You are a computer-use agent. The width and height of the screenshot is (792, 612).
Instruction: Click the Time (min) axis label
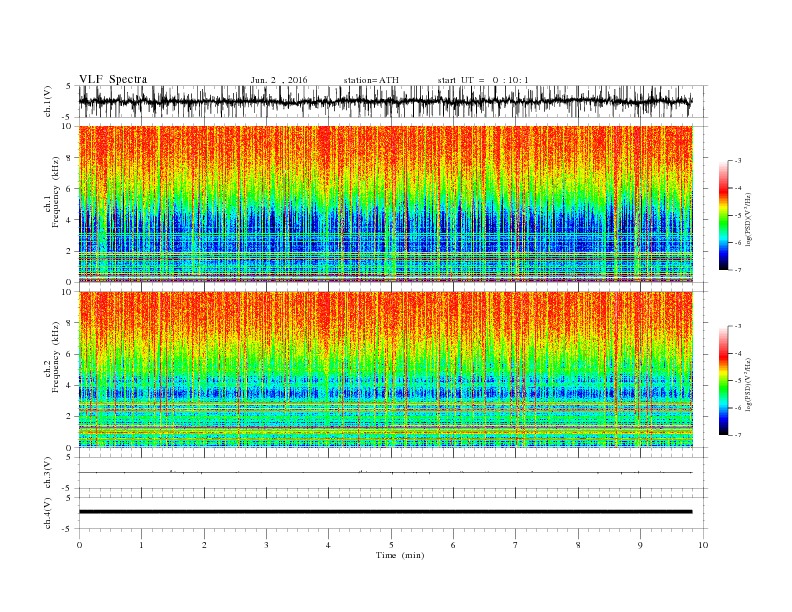(400, 555)
